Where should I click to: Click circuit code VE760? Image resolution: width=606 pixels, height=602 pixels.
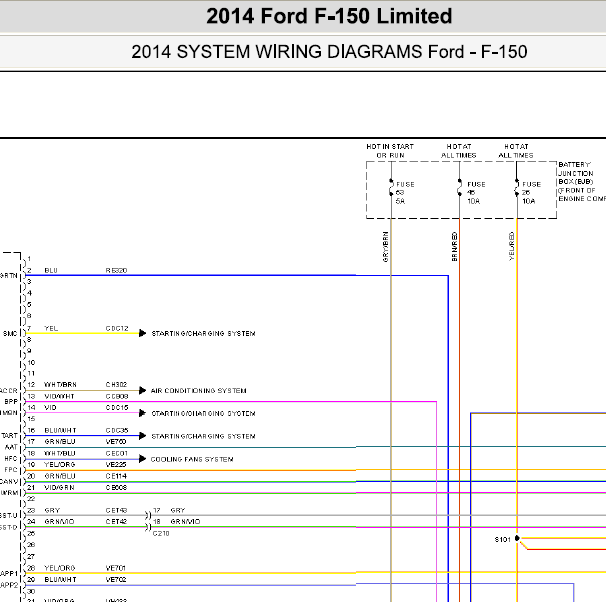click(116, 442)
